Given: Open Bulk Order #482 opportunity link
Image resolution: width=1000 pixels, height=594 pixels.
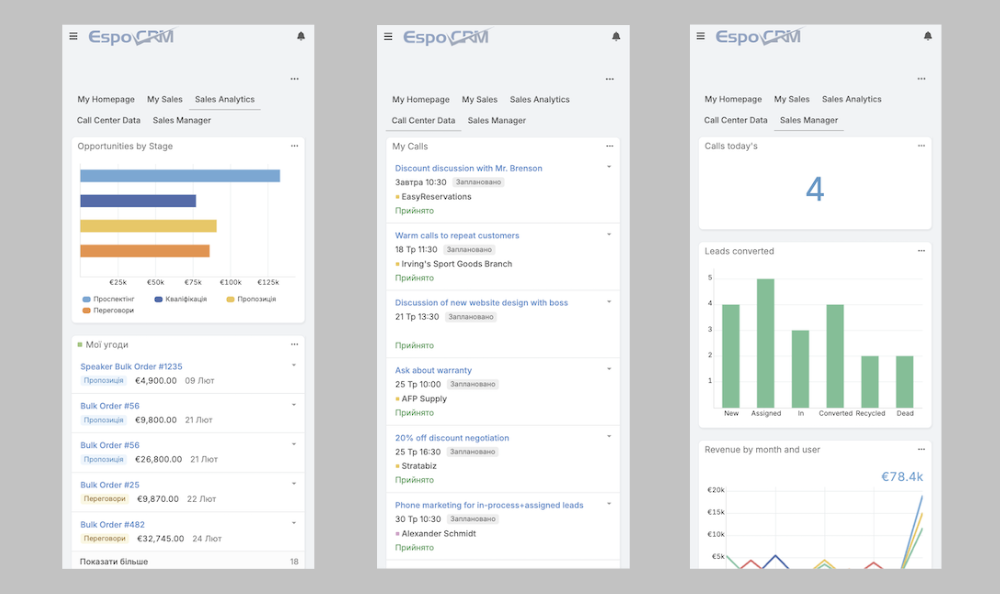Looking at the screenshot, I should coord(112,524).
